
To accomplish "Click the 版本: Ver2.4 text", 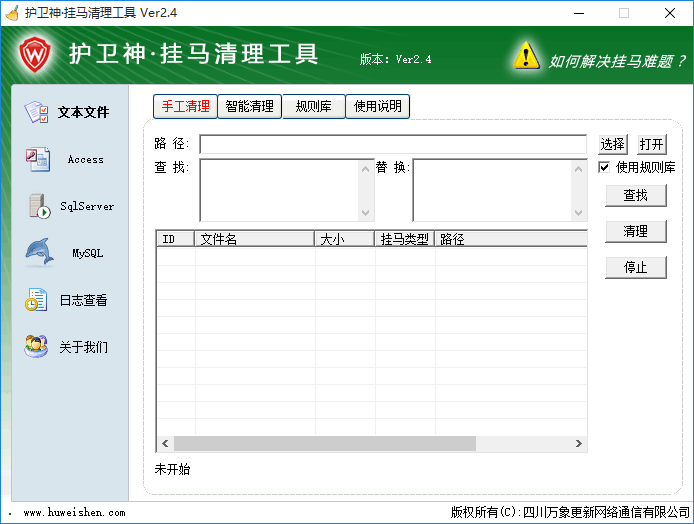I will (396, 59).
